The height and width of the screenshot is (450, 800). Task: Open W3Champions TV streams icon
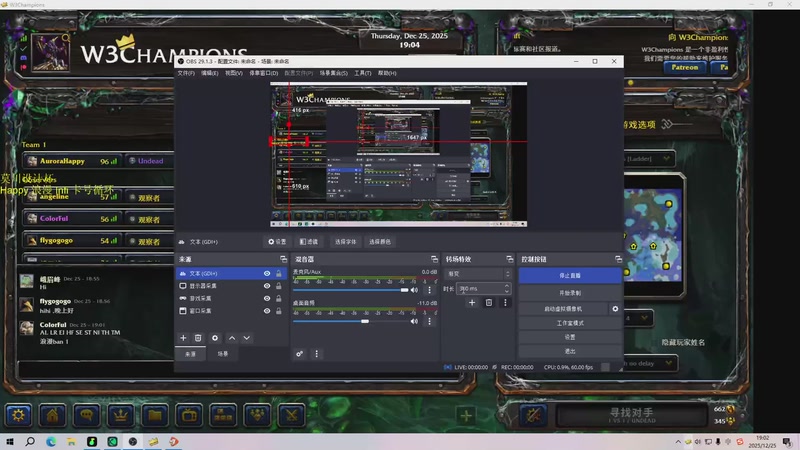pos(189,415)
